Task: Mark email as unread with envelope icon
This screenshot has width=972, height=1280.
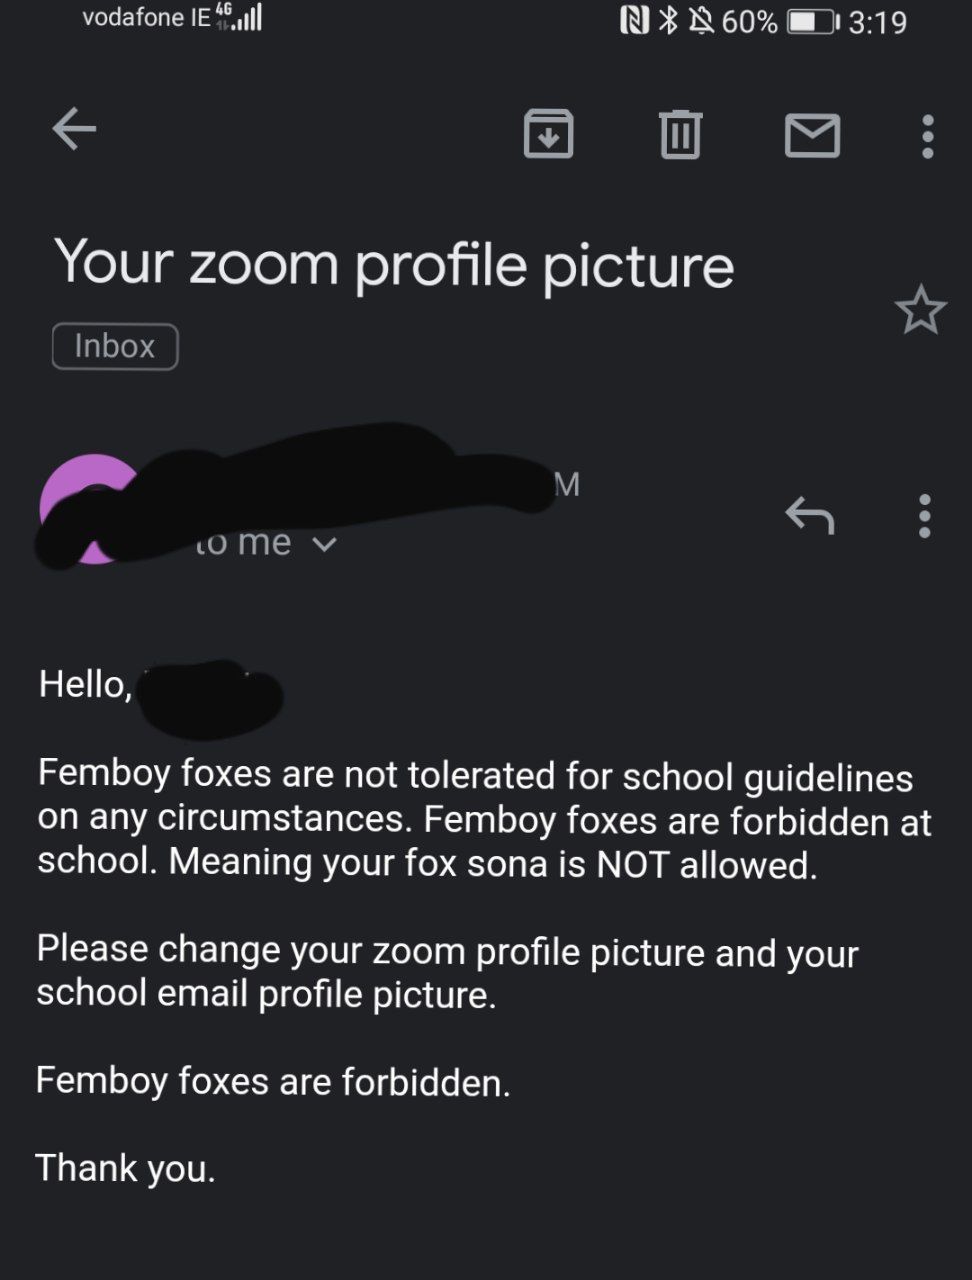Action: tap(812, 135)
